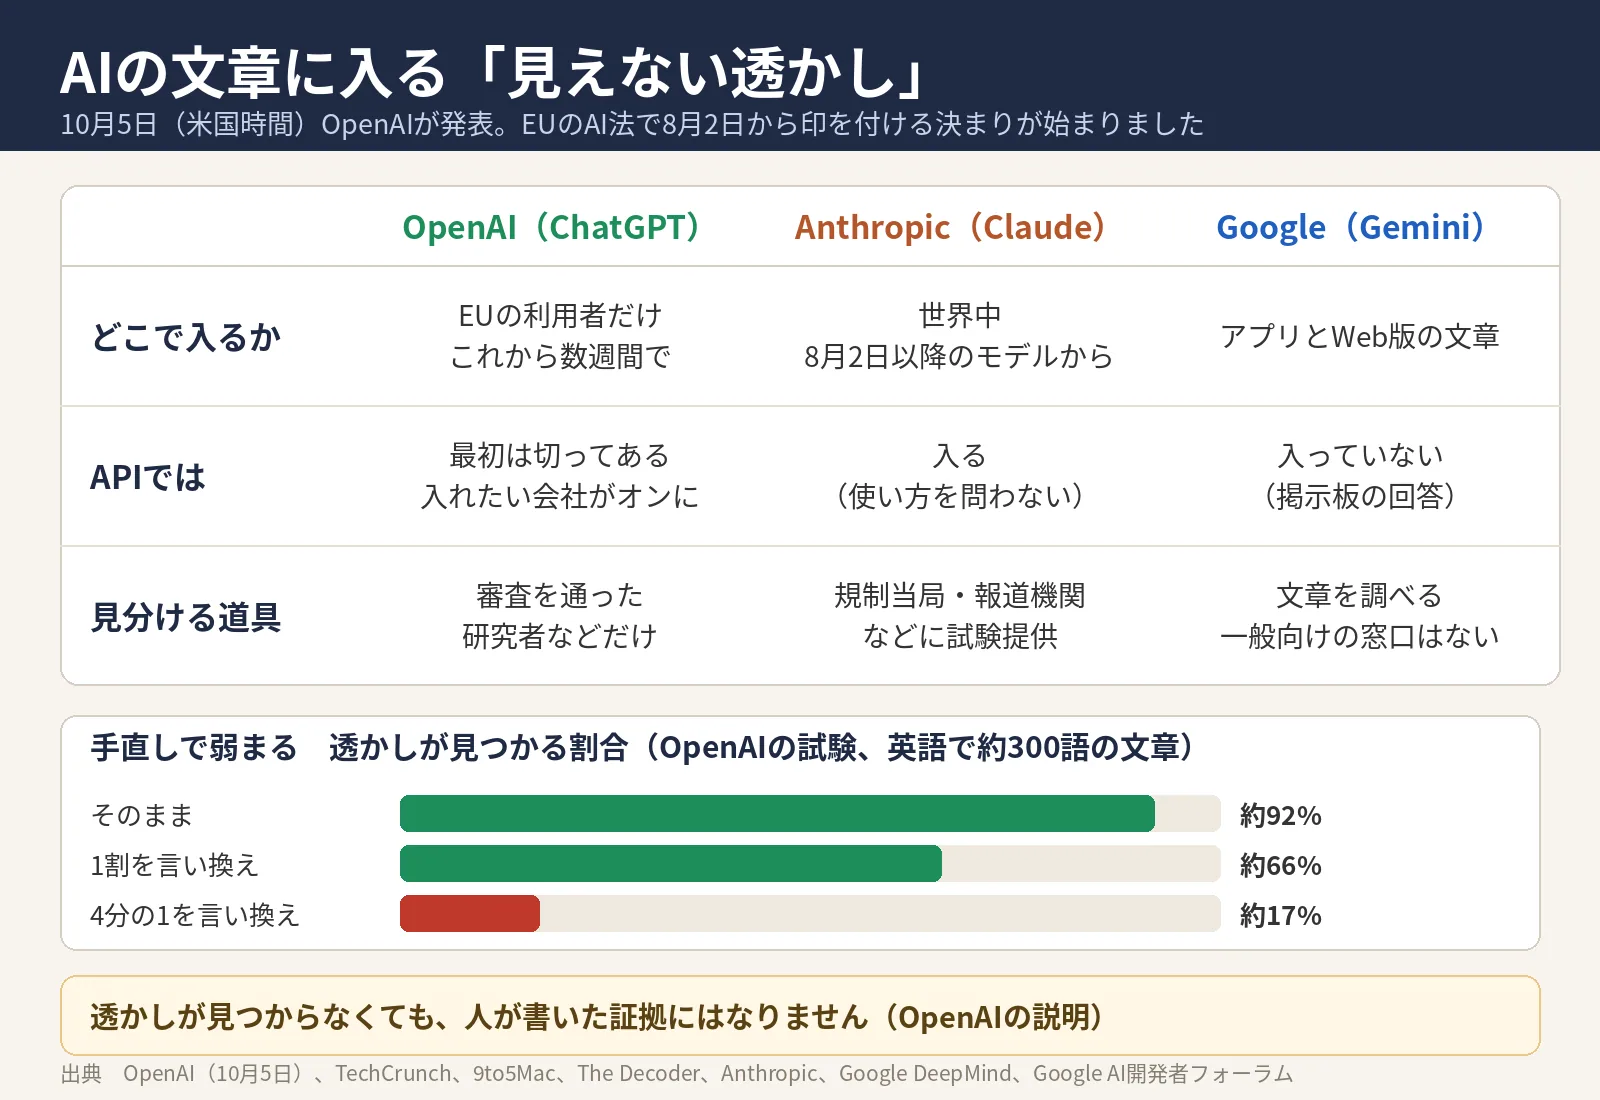Pick the value "約17%"
Image resolution: width=1600 pixels, height=1100 pixels.
click(x=1281, y=915)
